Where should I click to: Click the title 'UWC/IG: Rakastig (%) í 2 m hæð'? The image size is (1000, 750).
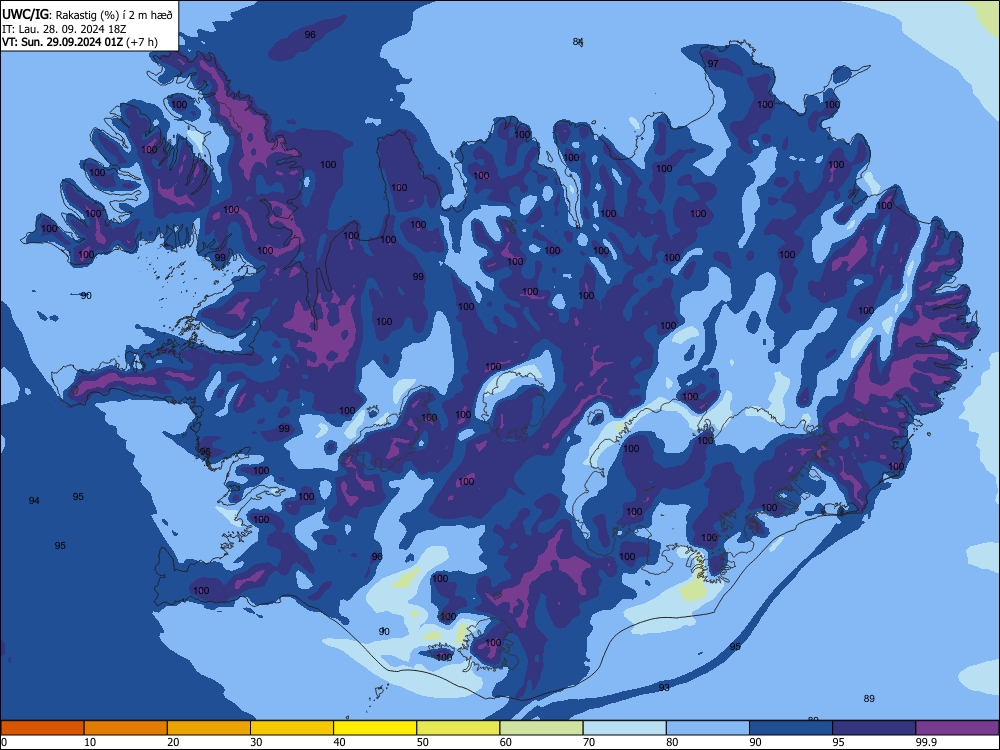[87, 15]
